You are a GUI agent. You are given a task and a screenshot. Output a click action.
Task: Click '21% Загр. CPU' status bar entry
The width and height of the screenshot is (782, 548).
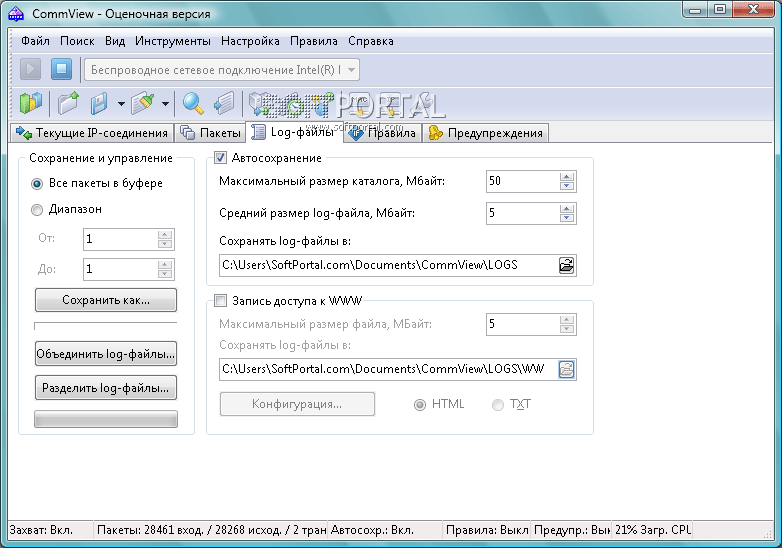[653, 530]
